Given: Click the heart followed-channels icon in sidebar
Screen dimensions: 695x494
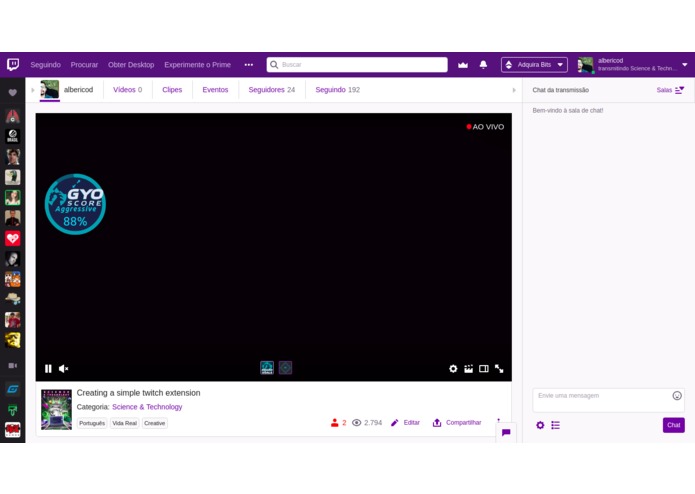Looking at the screenshot, I should (12, 92).
